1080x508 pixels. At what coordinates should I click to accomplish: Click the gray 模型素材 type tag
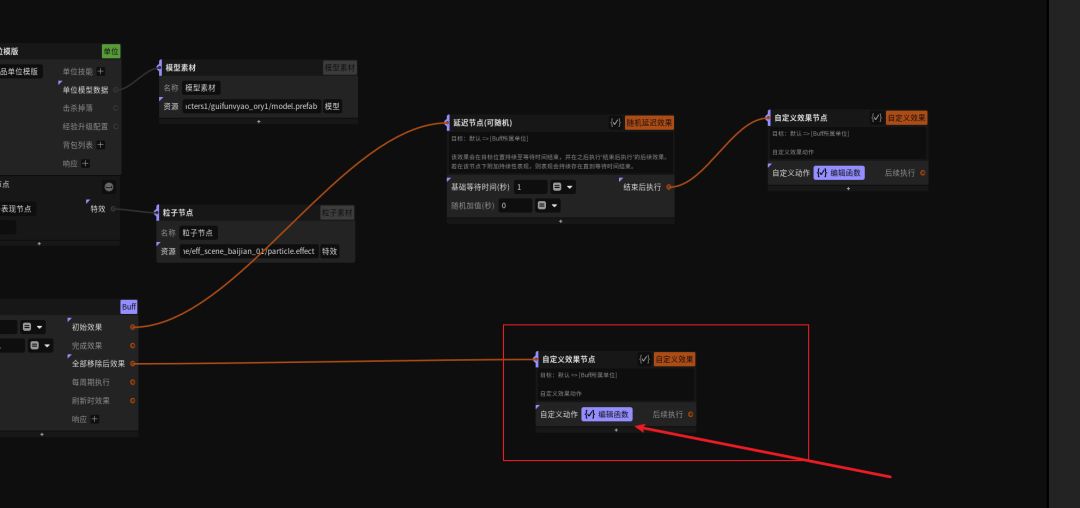point(340,68)
